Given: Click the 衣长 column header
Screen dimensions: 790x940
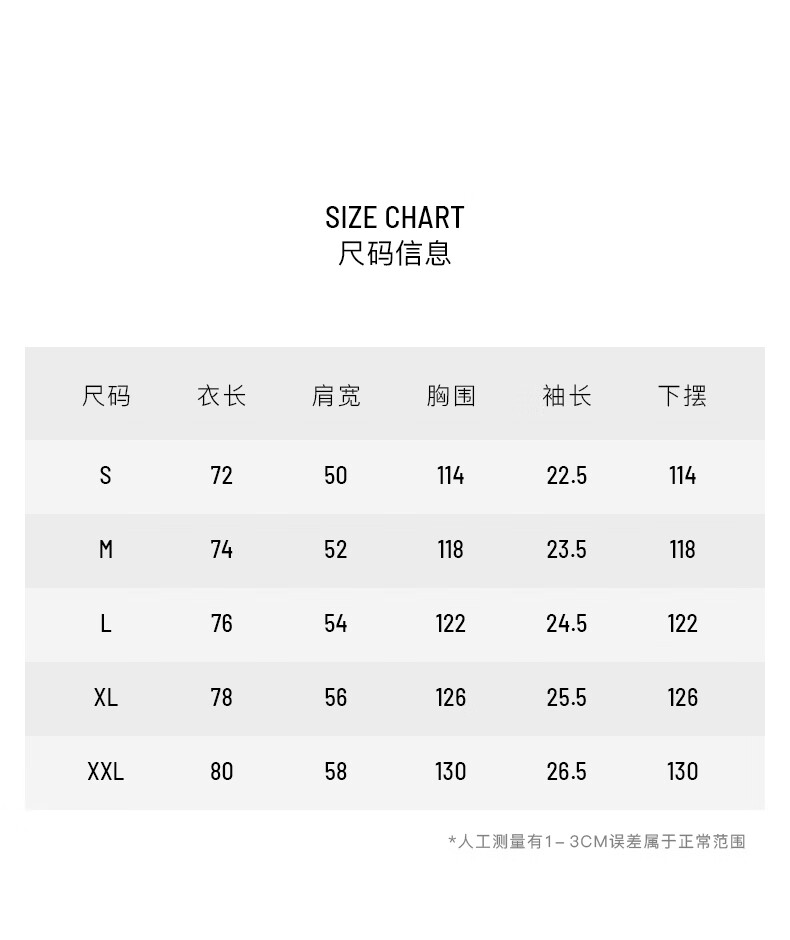Looking at the screenshot, I should click(x=221, y=396).
